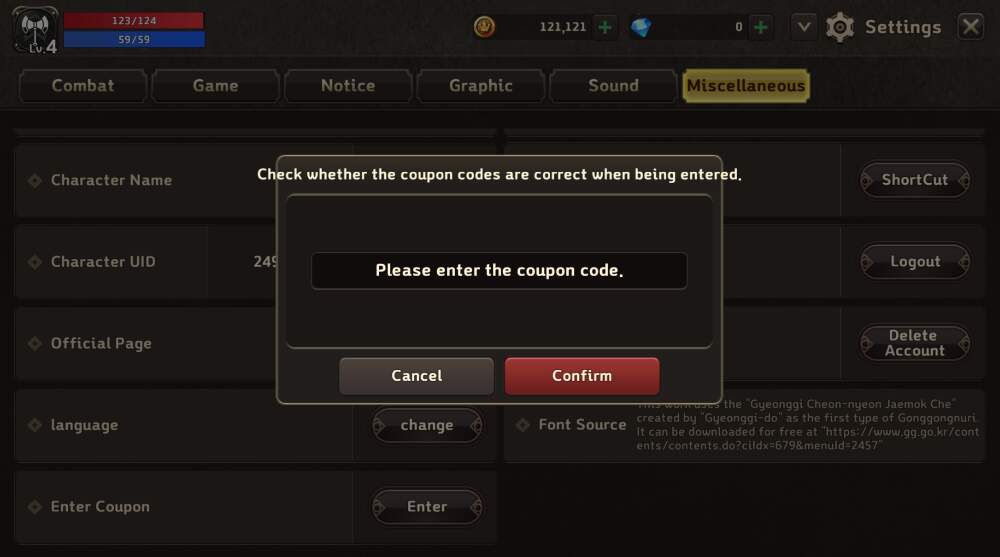
Task: Add gems with the green plus
Action: click(x=760, y=27)
